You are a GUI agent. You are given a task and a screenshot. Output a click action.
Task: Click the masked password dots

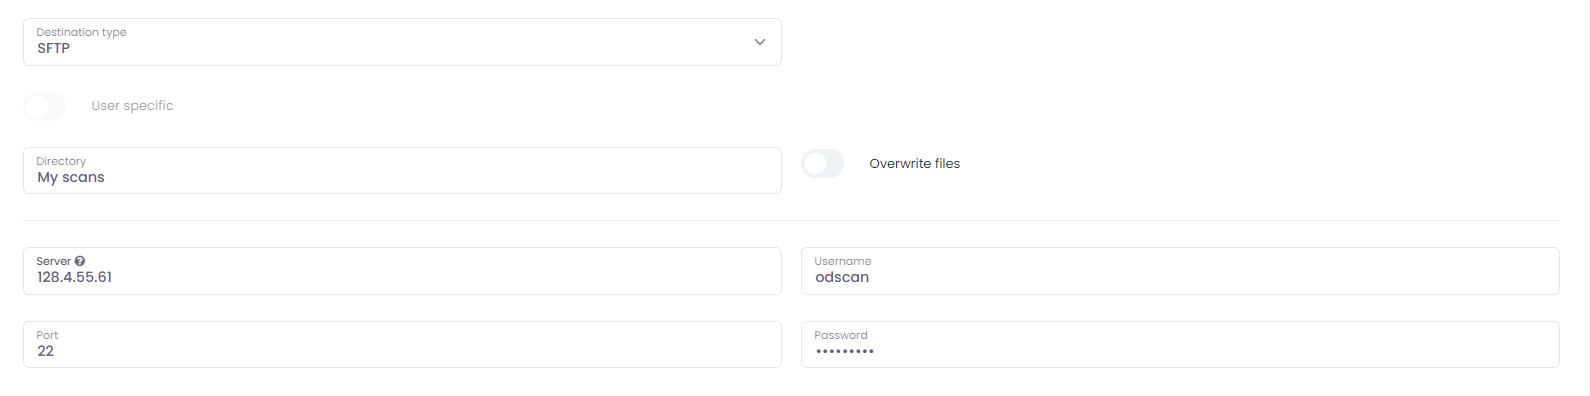point(845,352)
